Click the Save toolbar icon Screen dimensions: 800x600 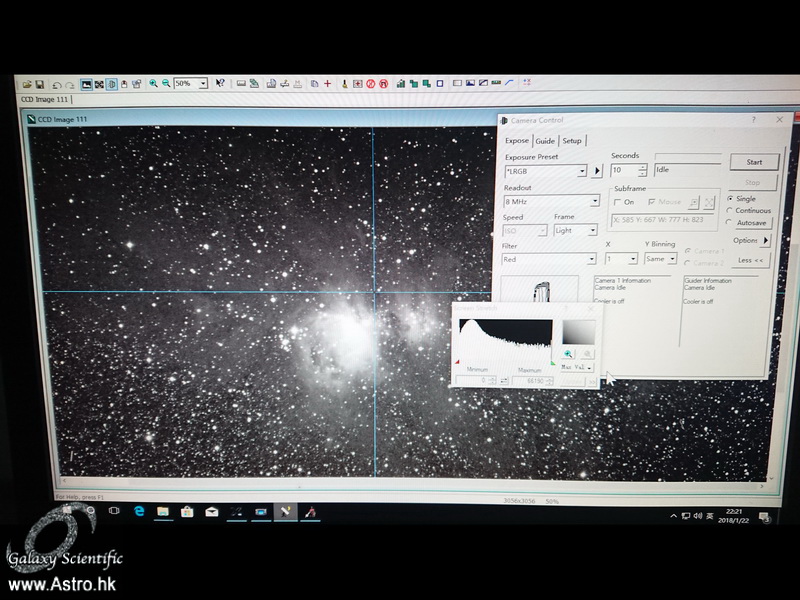point(40,84)
